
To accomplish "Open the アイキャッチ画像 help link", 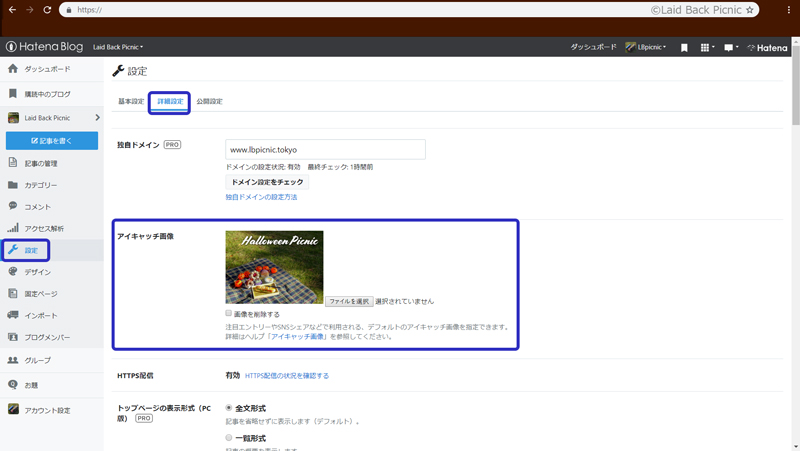I will tap(297, 337).
